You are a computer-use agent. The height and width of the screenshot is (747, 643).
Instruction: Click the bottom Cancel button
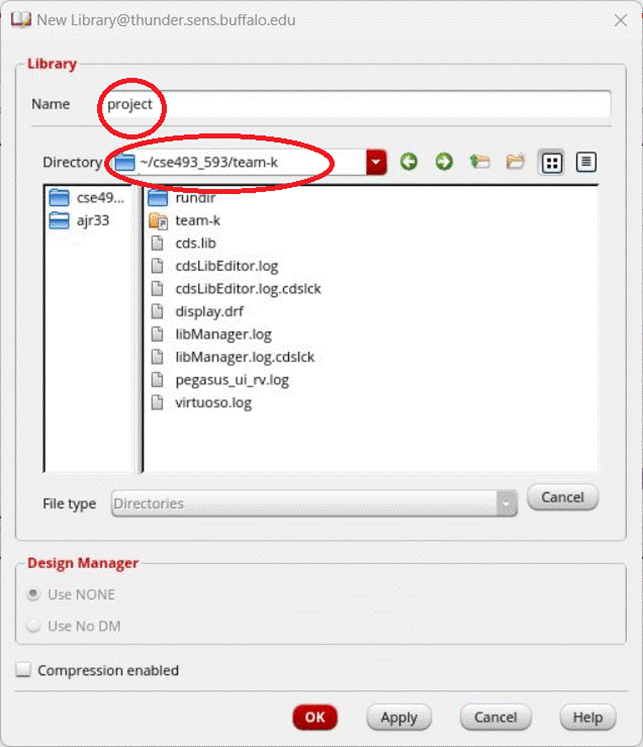495,717
